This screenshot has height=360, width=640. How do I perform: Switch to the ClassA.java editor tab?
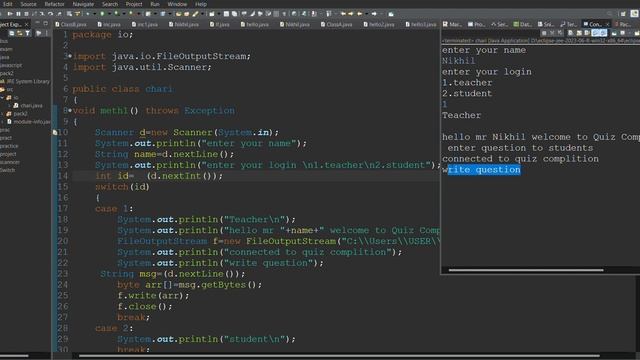[x=336, y=24]
